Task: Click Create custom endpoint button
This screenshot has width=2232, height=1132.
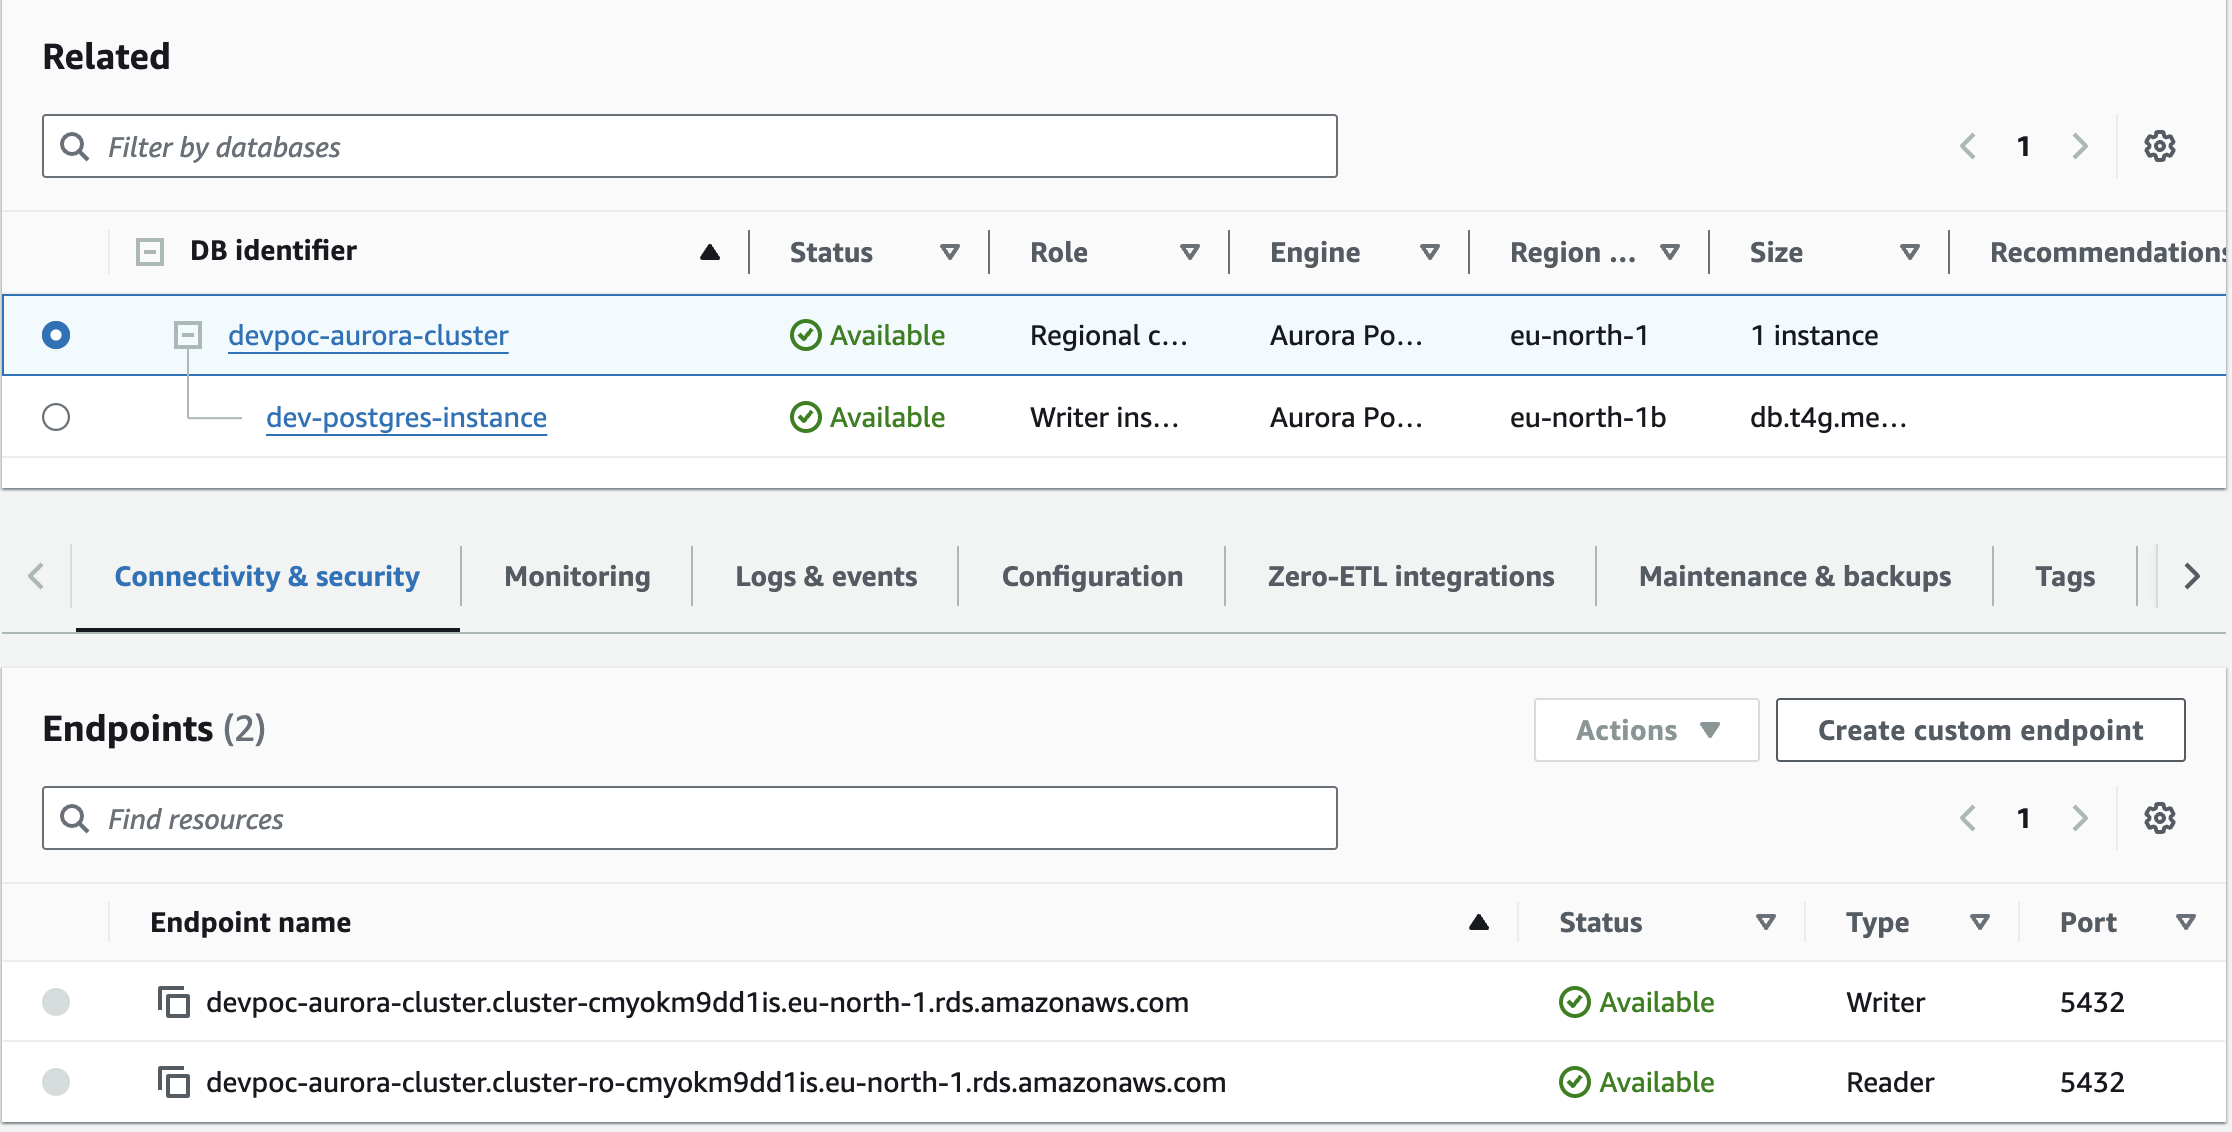Action: (x=1979, y=730)
